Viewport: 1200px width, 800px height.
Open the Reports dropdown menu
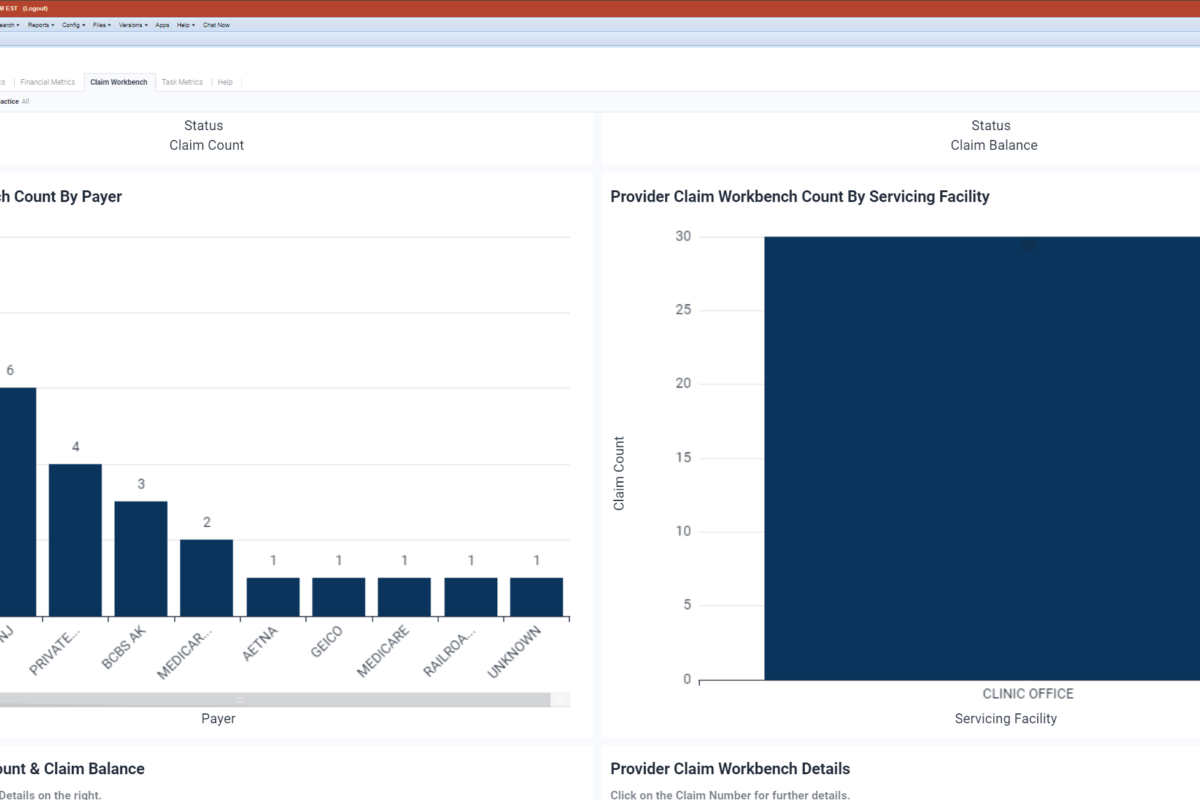pos(41,25)
